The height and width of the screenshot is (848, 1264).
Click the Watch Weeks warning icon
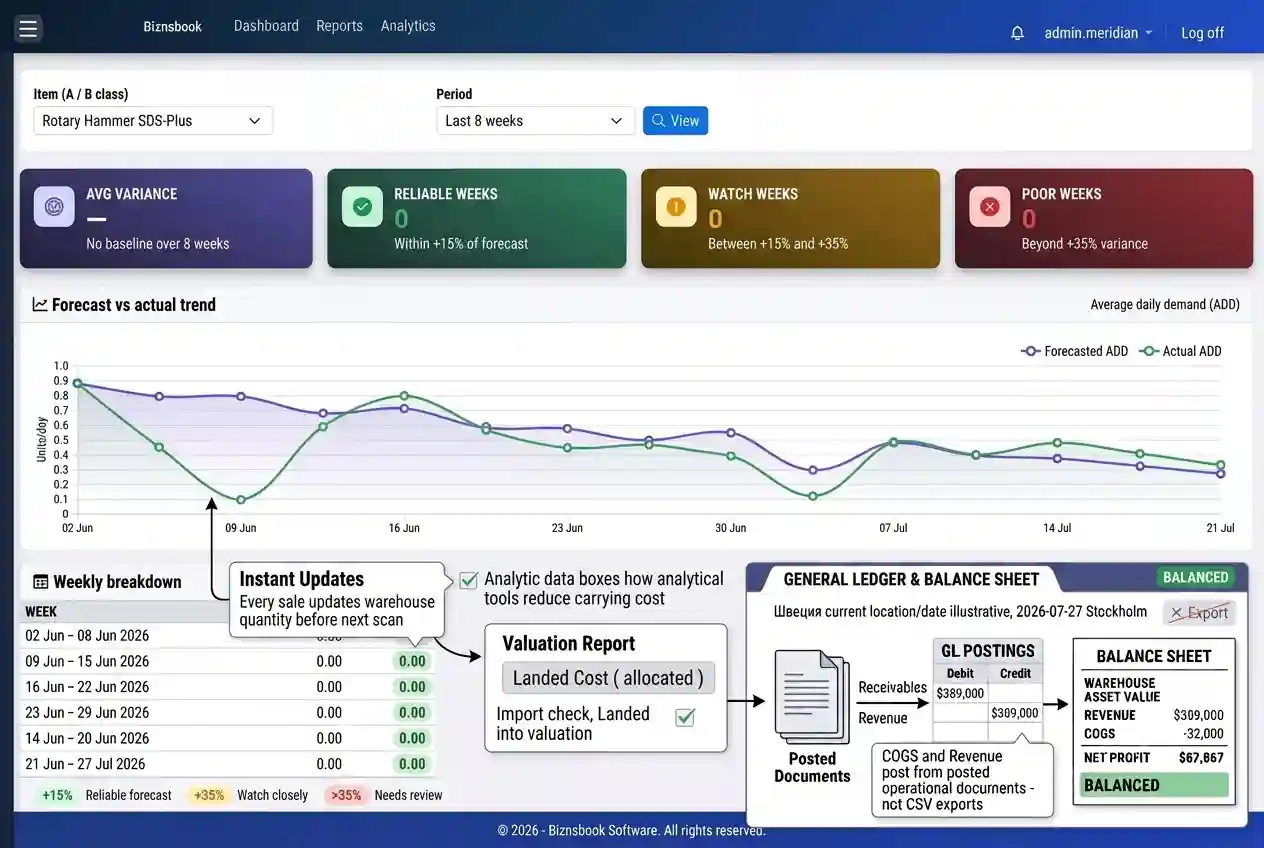click(x=676, y=206)
